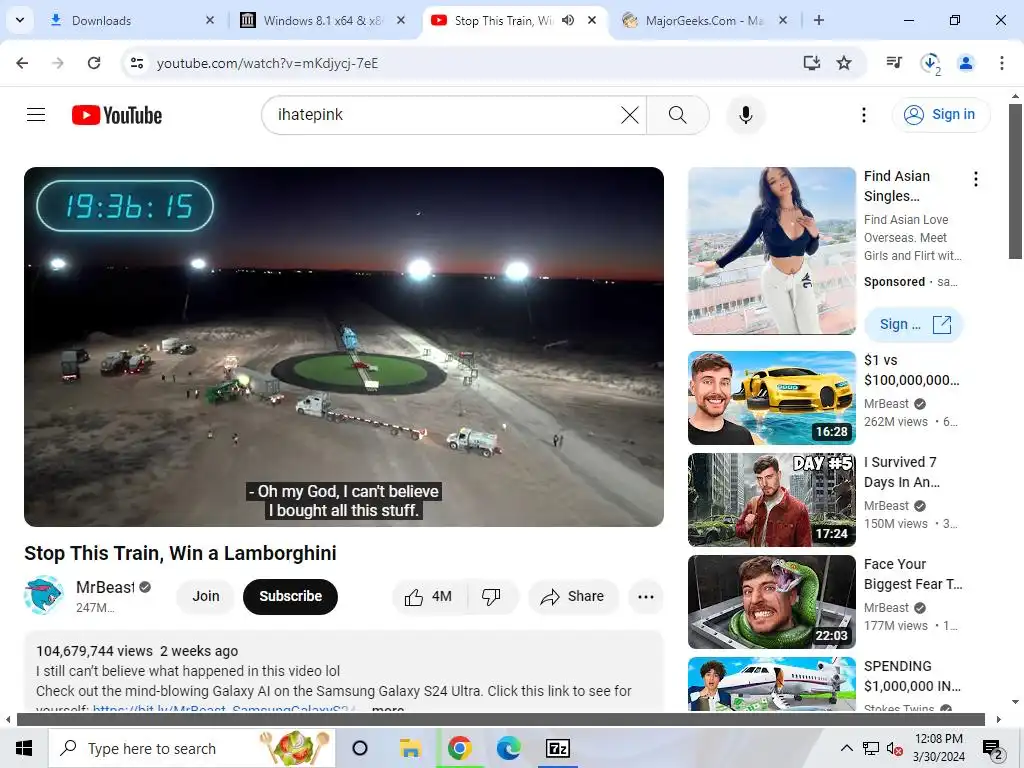Click the Join button
1024x768 pixels.
(206, 596)
